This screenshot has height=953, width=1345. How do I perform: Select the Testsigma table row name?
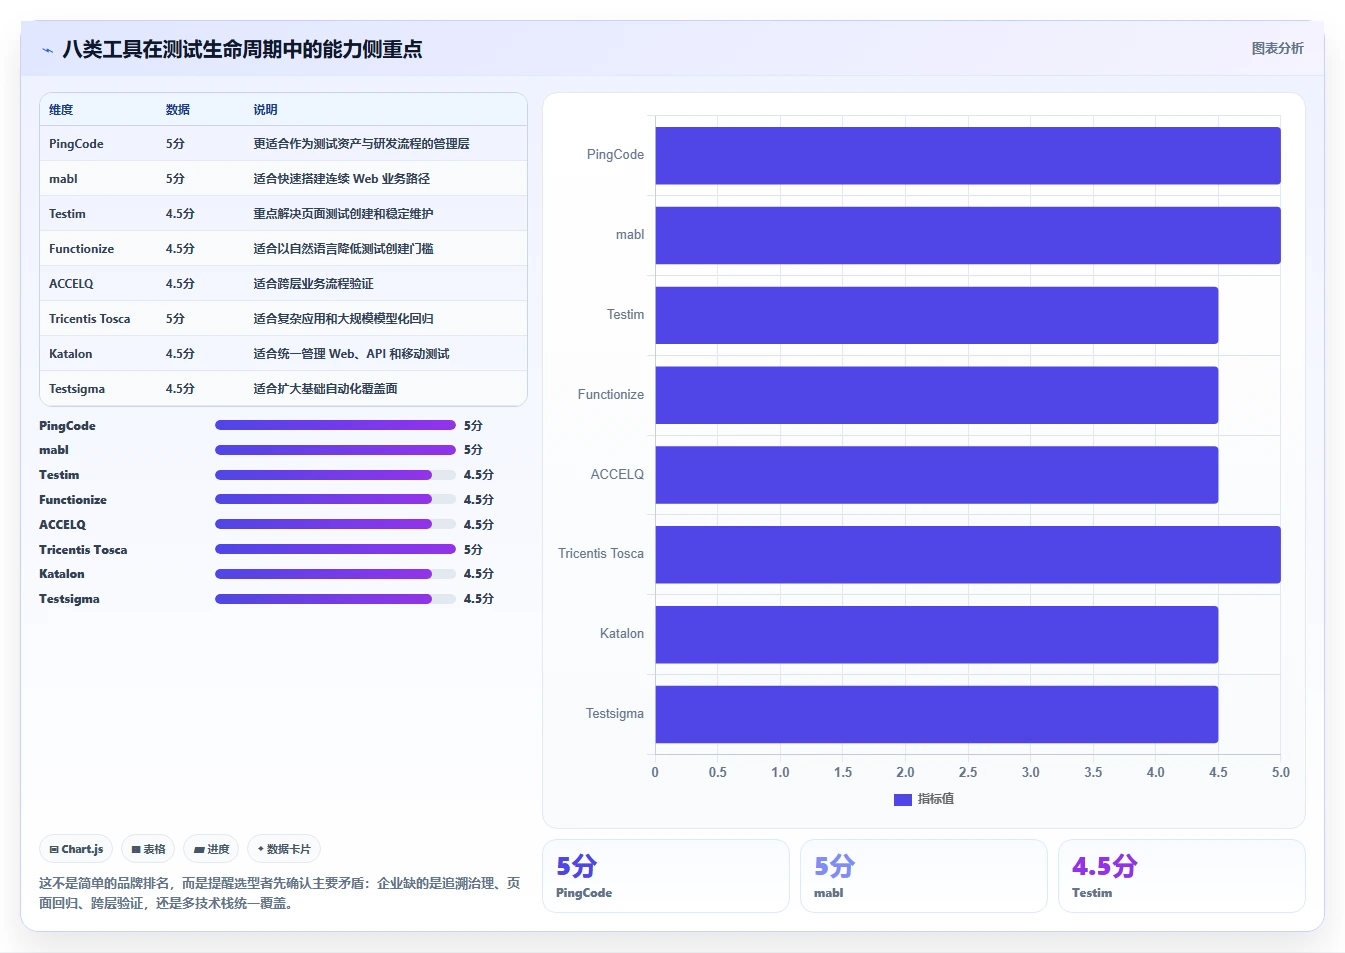pos(77,389)
